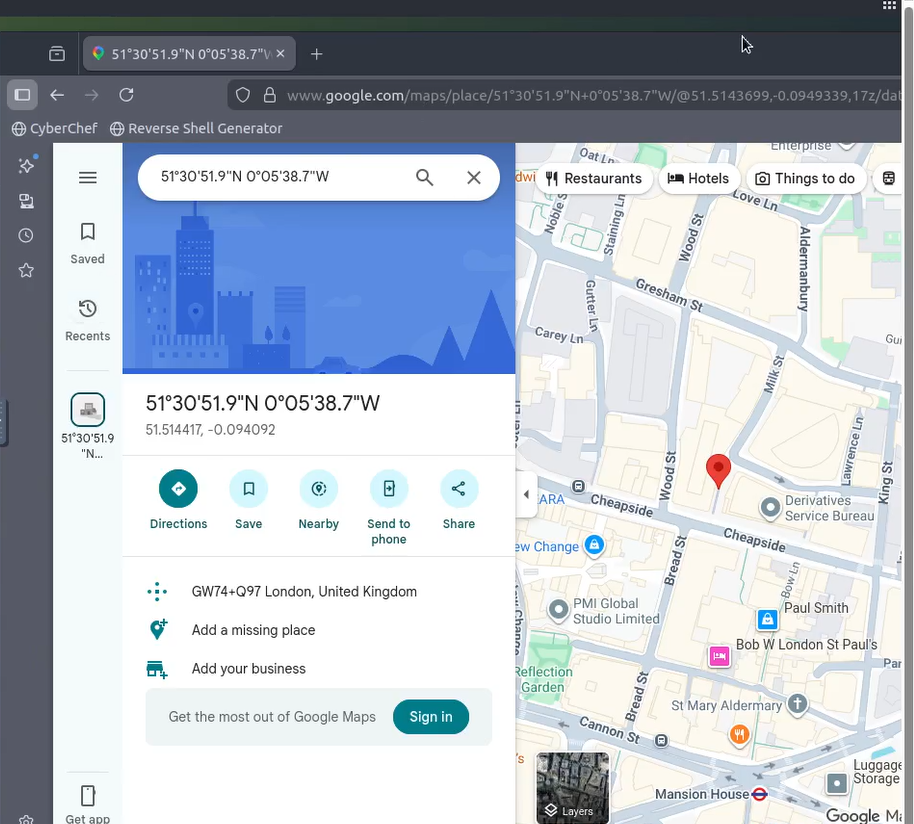Select the Restaurants filter chip

pos(594,177)
